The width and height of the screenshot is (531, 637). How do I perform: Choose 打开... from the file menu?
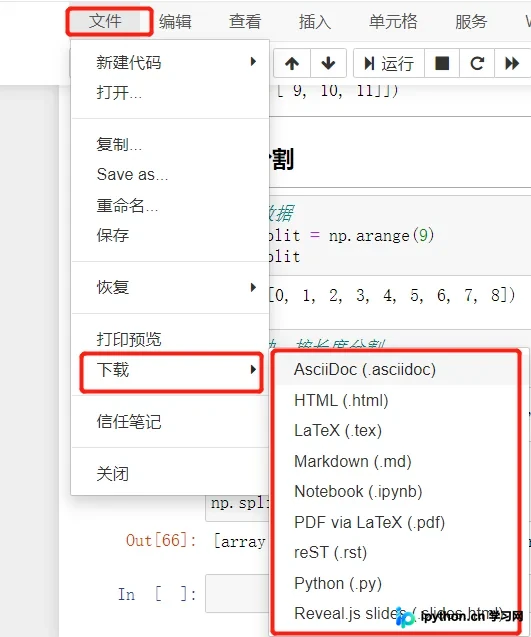170,93
